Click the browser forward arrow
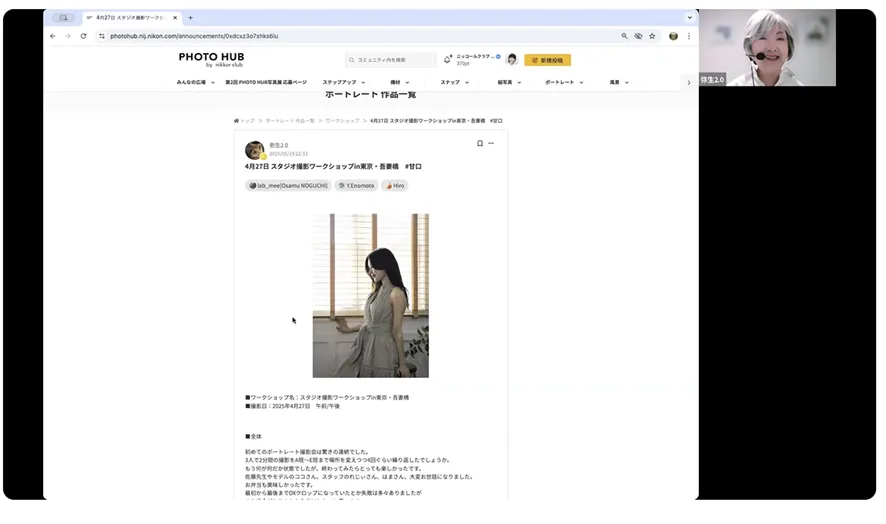Image resolution: width=886 pixels, height=524 pixels. 68,36
